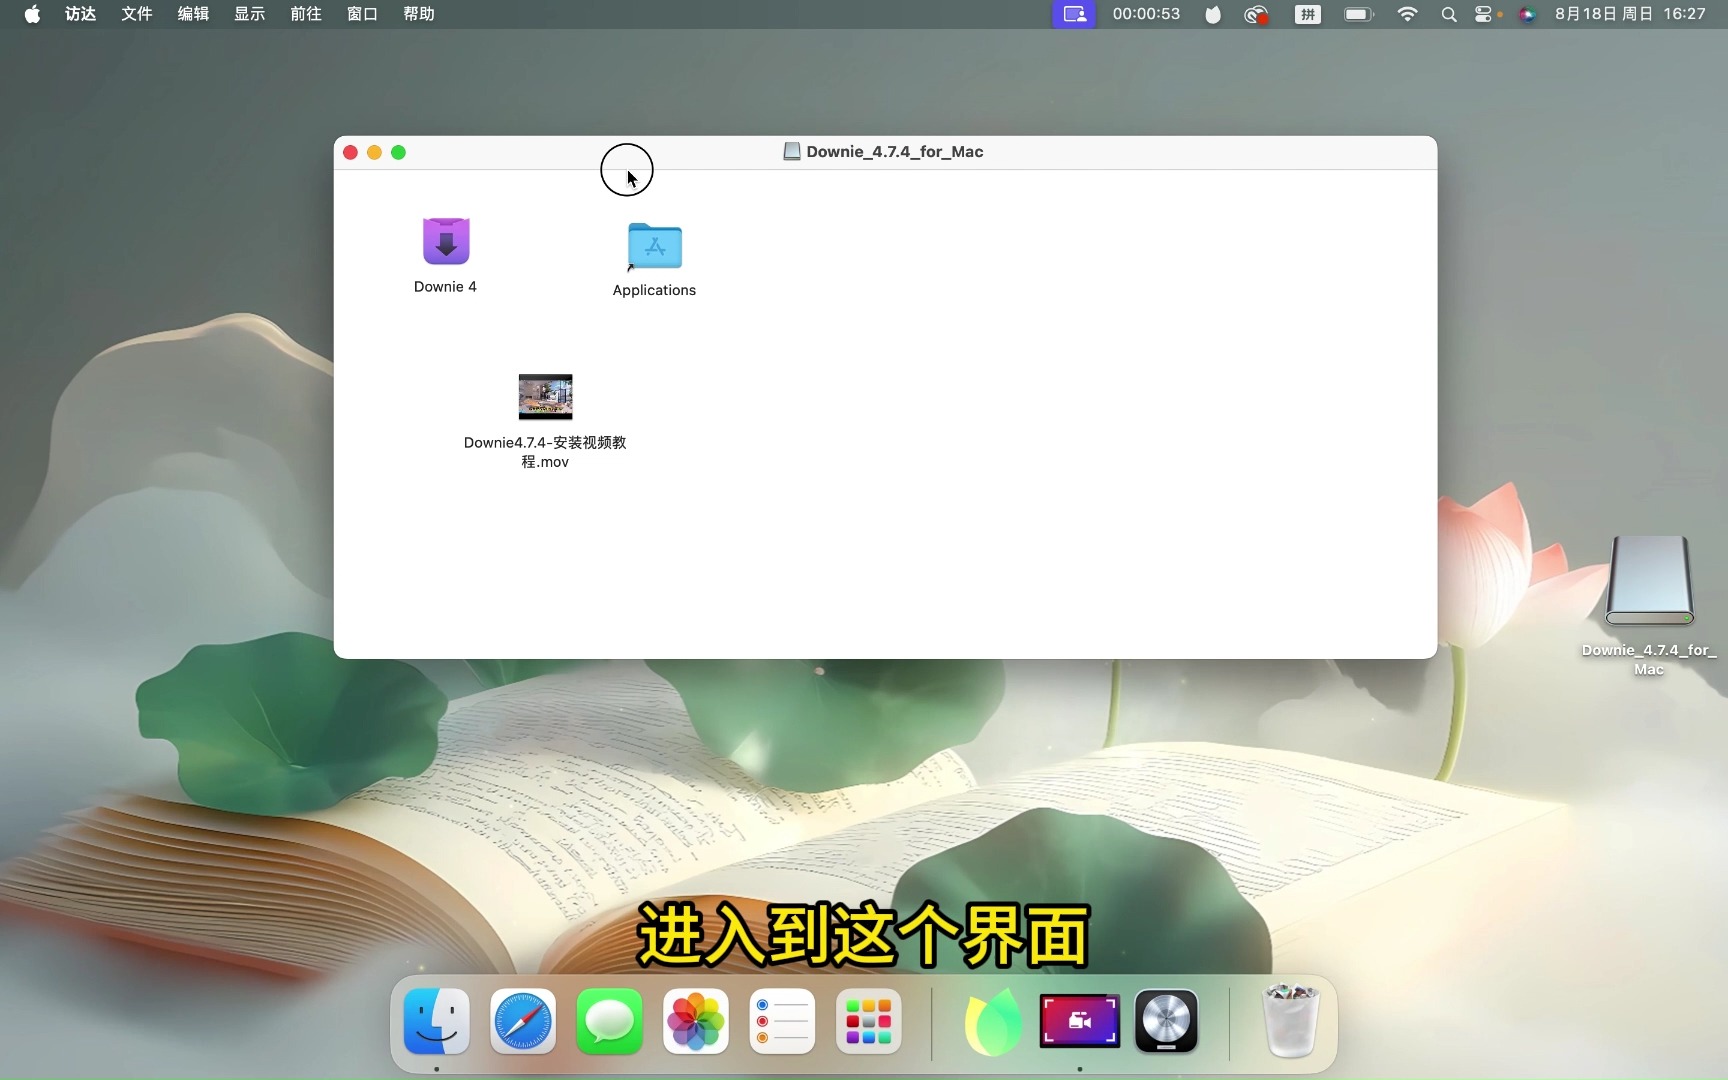The image size is (1728, 1080).
Task: Click the Applications label text
Action: click(654, 290)
